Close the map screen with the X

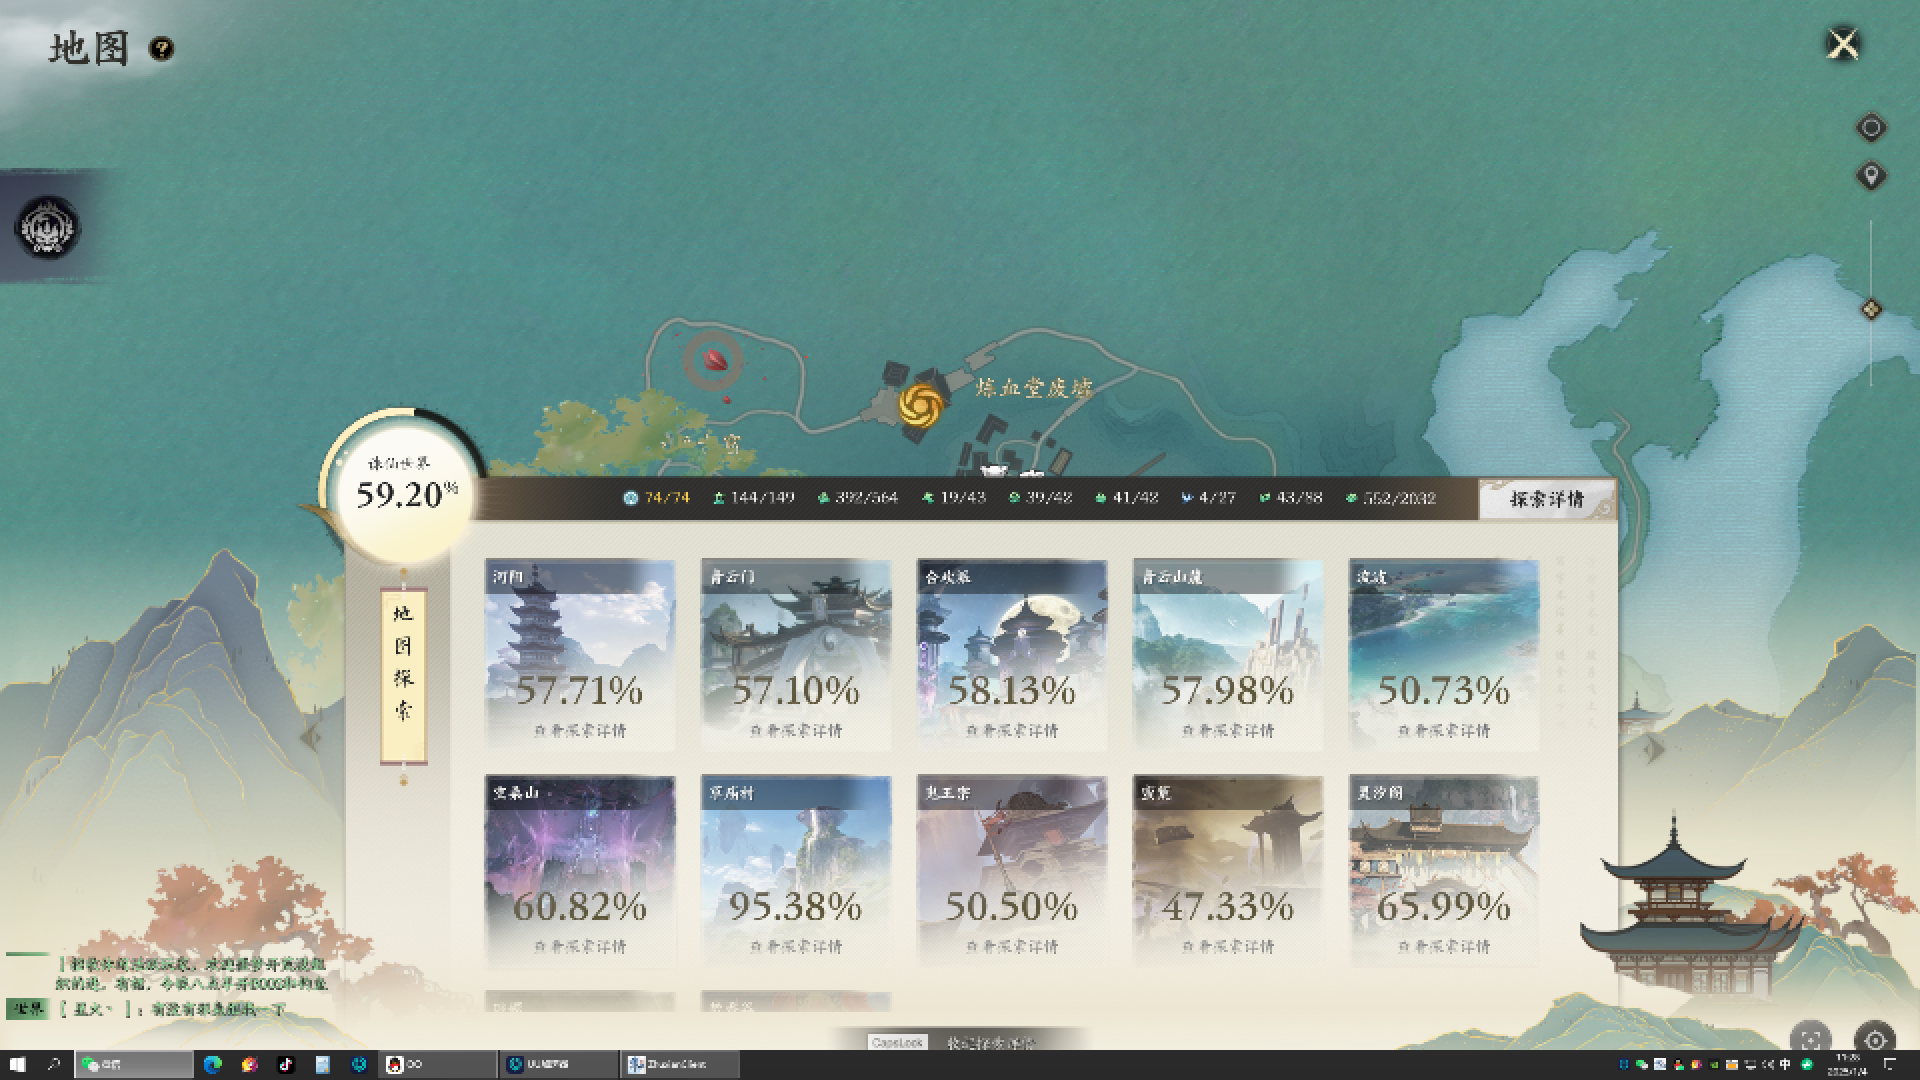point(1843,45)
